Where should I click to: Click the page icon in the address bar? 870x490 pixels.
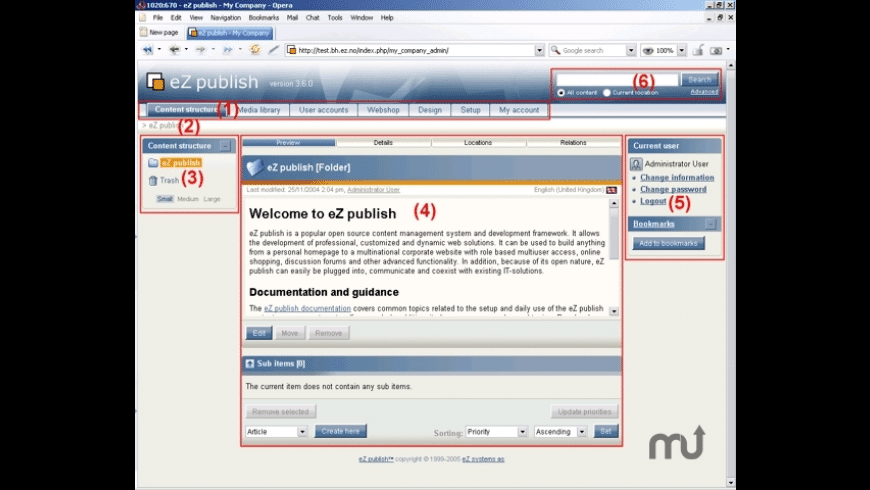click(291, 50)
